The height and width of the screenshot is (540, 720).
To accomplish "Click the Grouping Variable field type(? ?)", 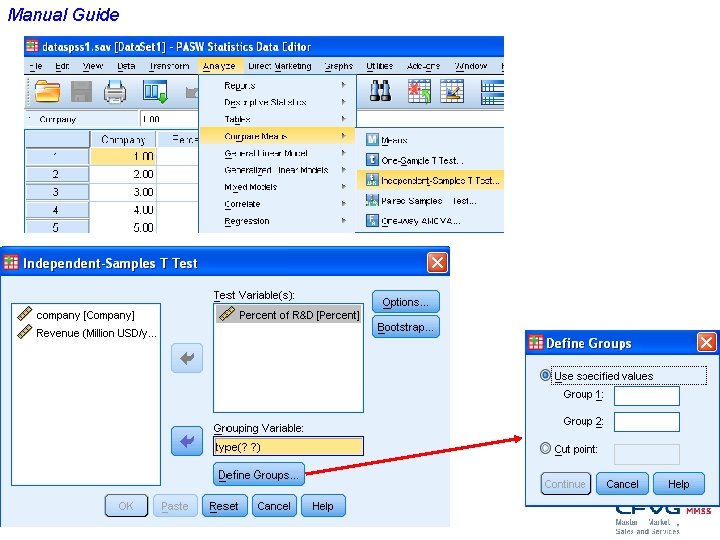I will [288, 446].
